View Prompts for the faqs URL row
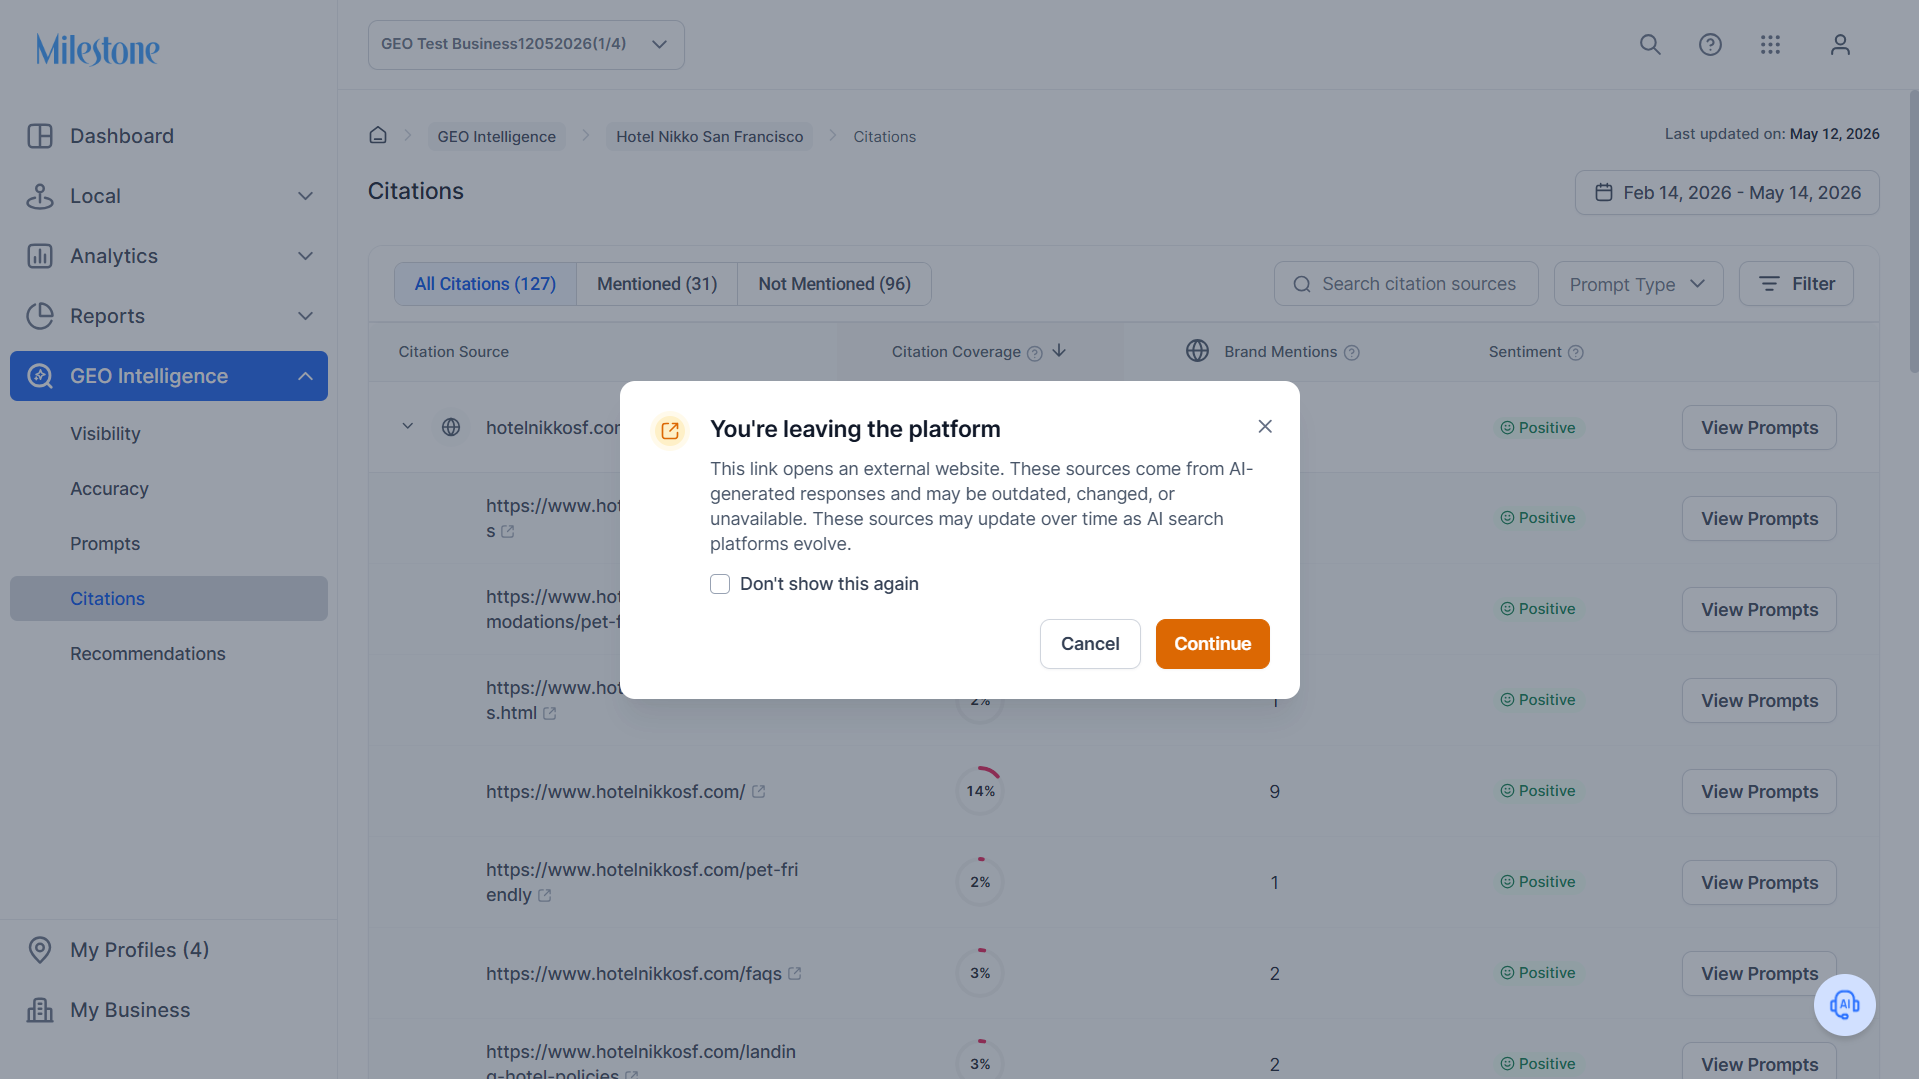Screen dimensions: 1919x1079 click(x=1759, y=974)
